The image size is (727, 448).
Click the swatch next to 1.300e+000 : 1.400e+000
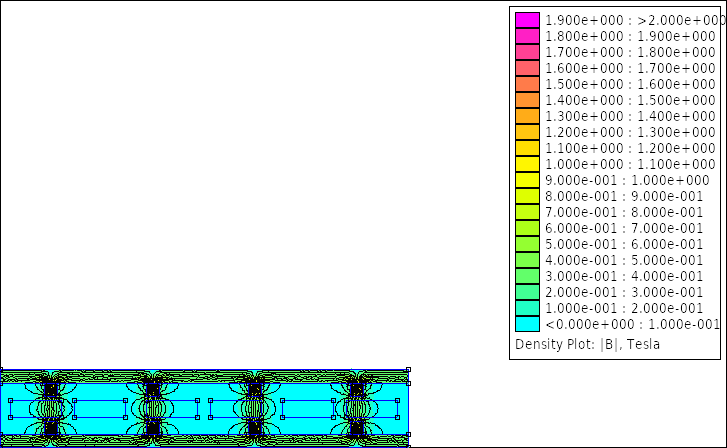coord(527,116)
